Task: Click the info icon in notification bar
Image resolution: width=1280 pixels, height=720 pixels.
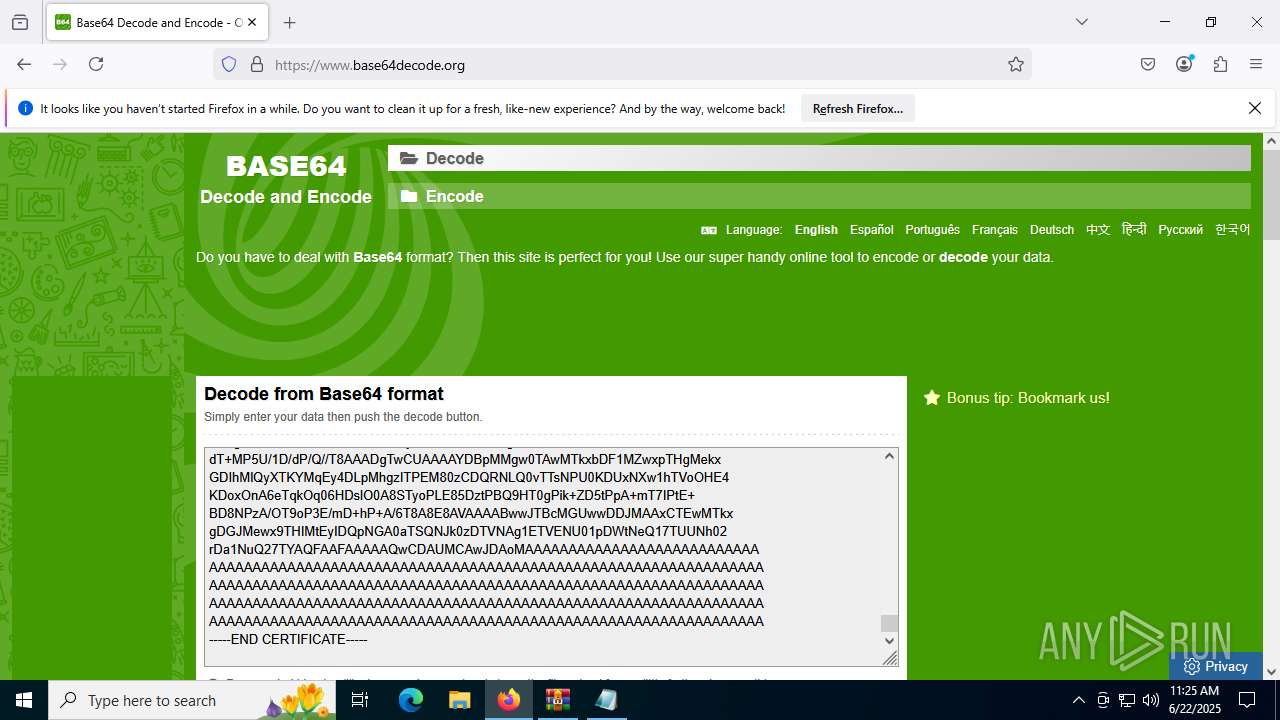Action: (x=25, y=108)
